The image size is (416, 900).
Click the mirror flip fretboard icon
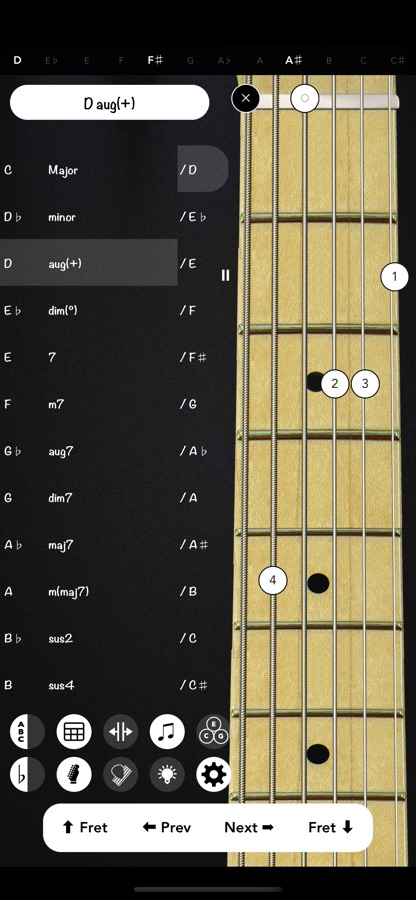[x=120, y=732]
